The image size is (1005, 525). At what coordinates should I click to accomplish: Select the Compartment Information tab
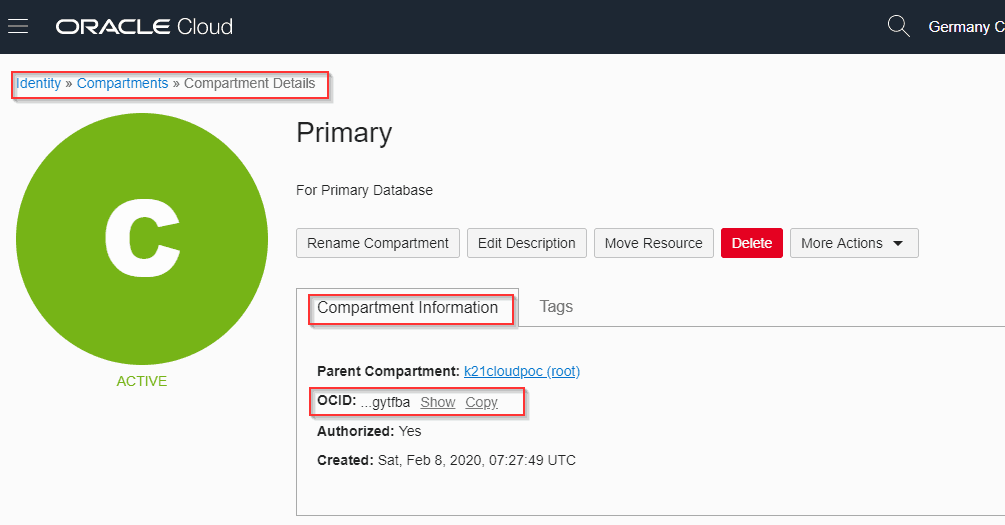[407, 308]
